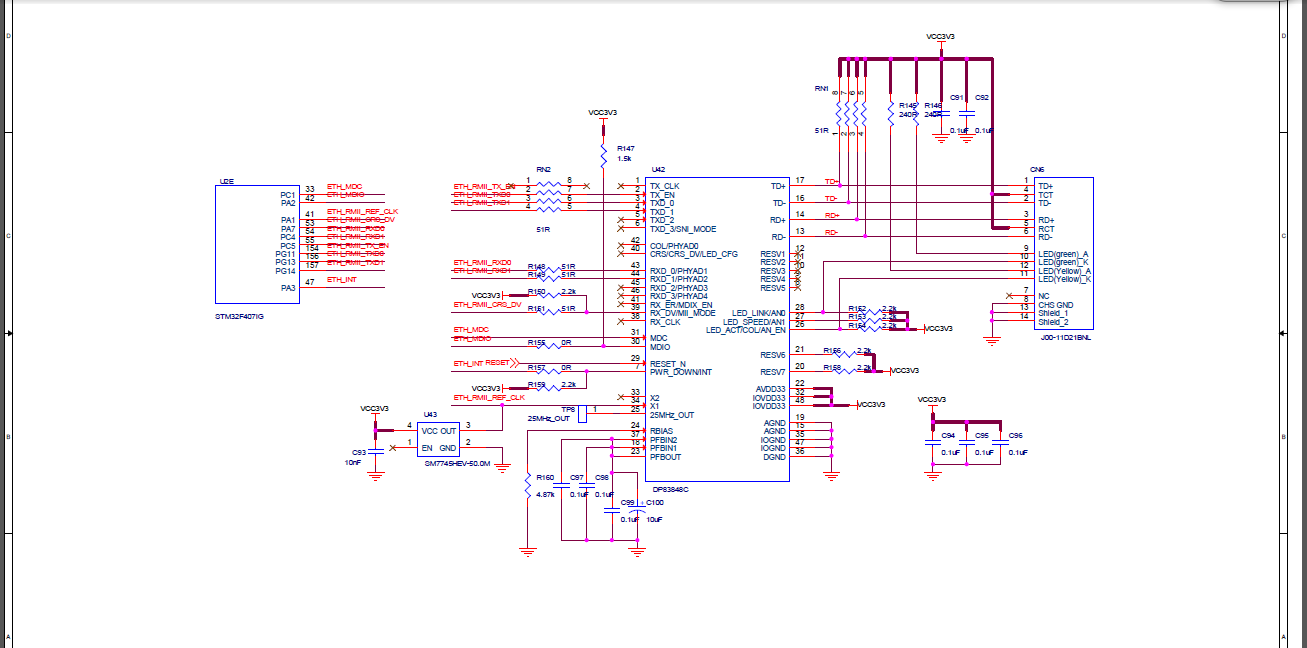Select the LED_SPEED/AN1 pin label
The width and height of the screenshot is (1307, 648).
(755, 321)
